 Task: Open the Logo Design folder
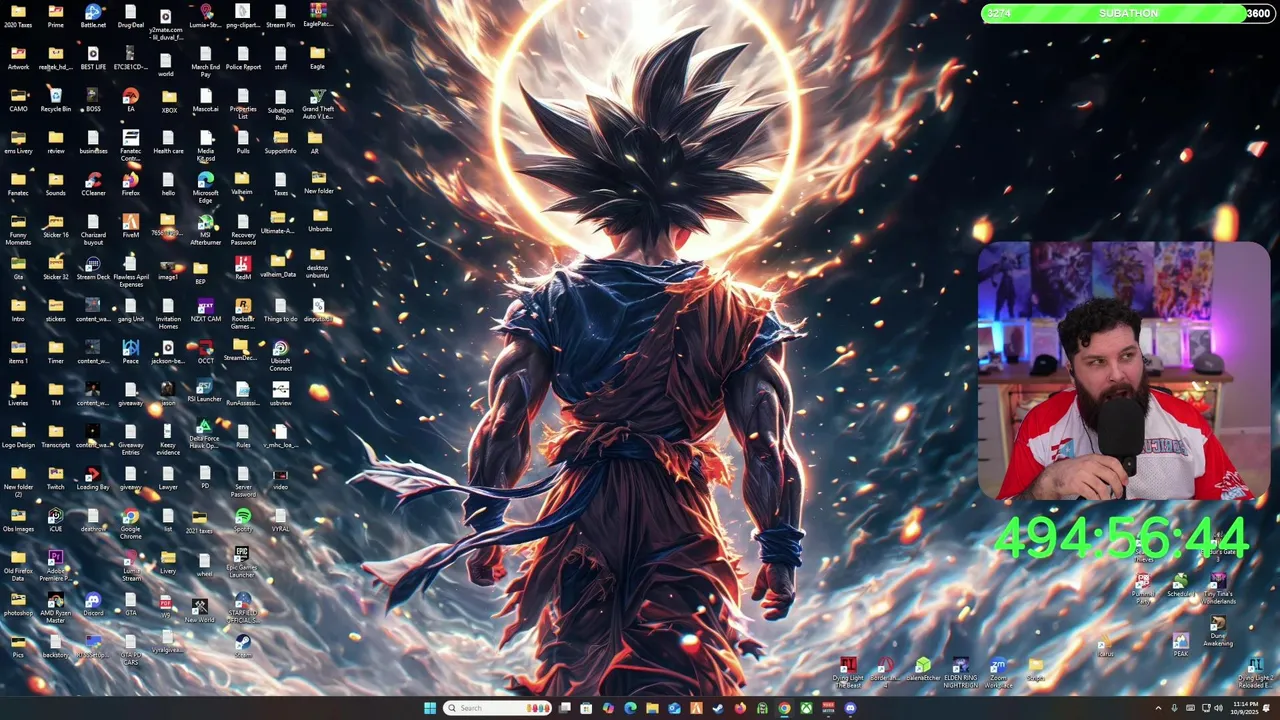(18, 436)
